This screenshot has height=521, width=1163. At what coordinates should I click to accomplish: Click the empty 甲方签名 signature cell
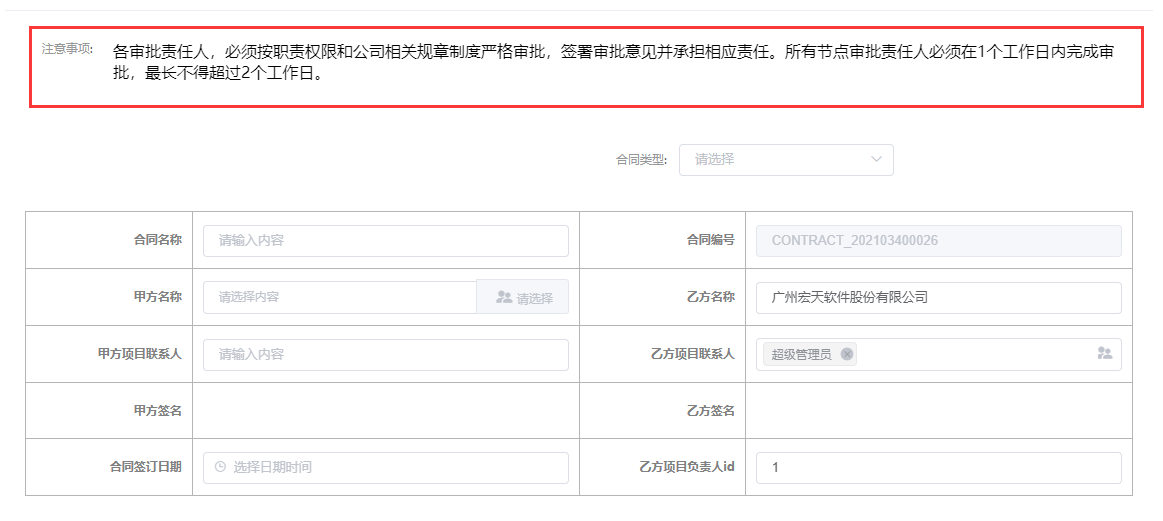pyautogui.click(x=385, y=411)
